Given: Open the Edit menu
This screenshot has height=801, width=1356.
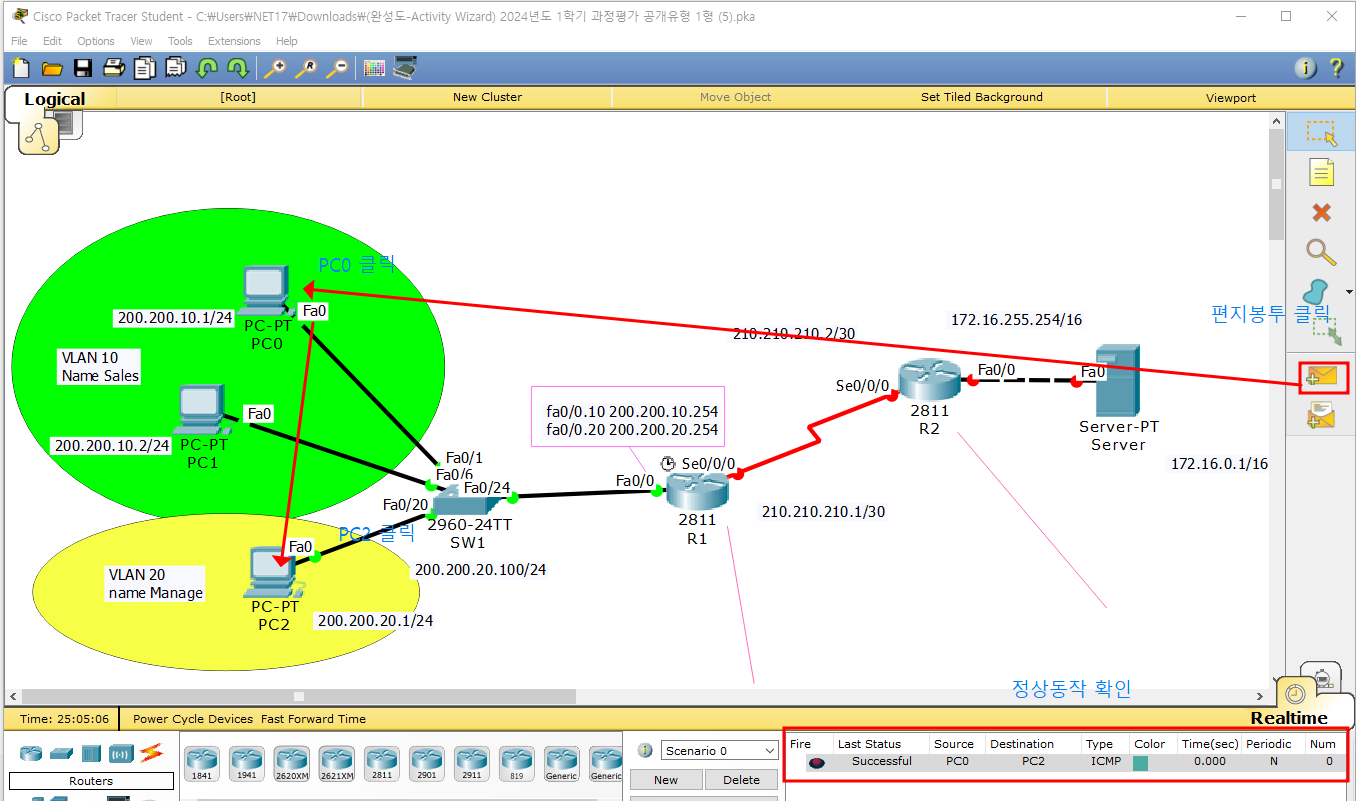Looking at the screenshot, I should (52, 41).
